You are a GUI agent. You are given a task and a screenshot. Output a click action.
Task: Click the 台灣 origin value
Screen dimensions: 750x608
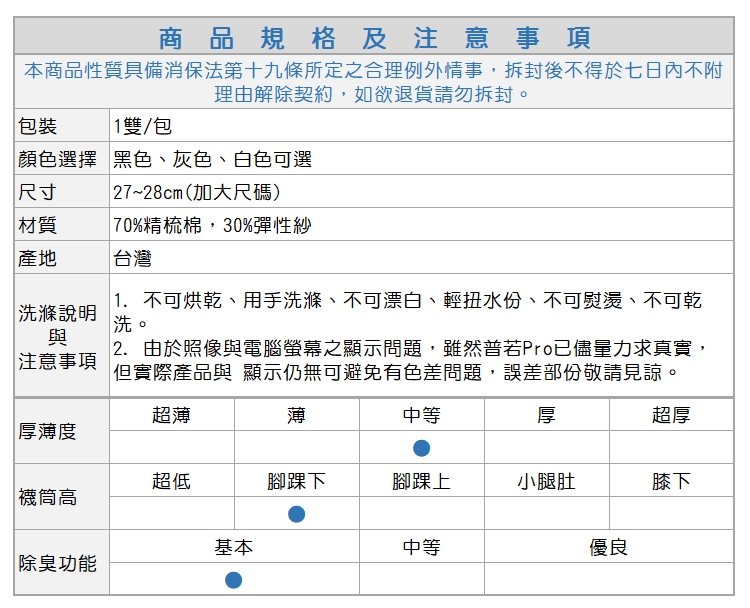[x=133, y=258]
